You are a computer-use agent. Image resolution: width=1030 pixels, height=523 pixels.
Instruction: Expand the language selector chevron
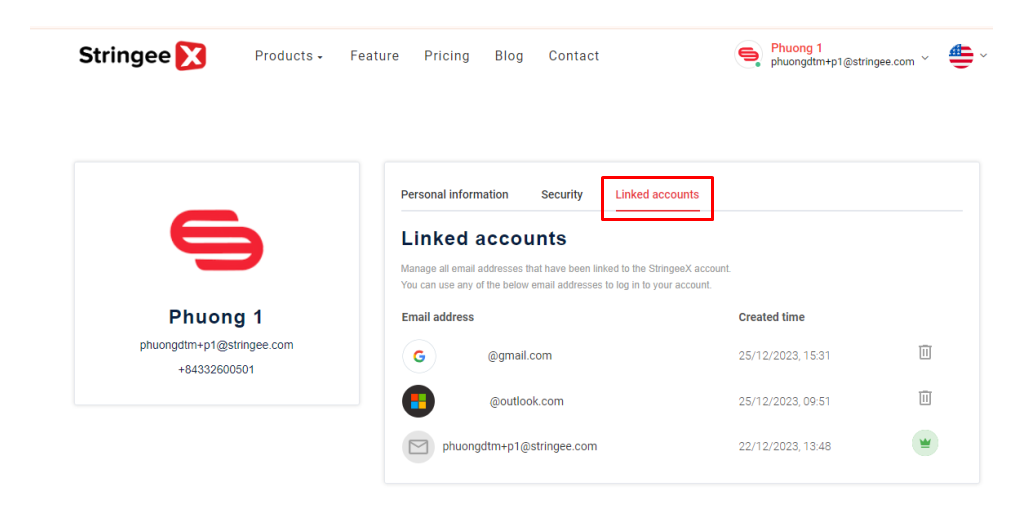(x=984, y=56)
